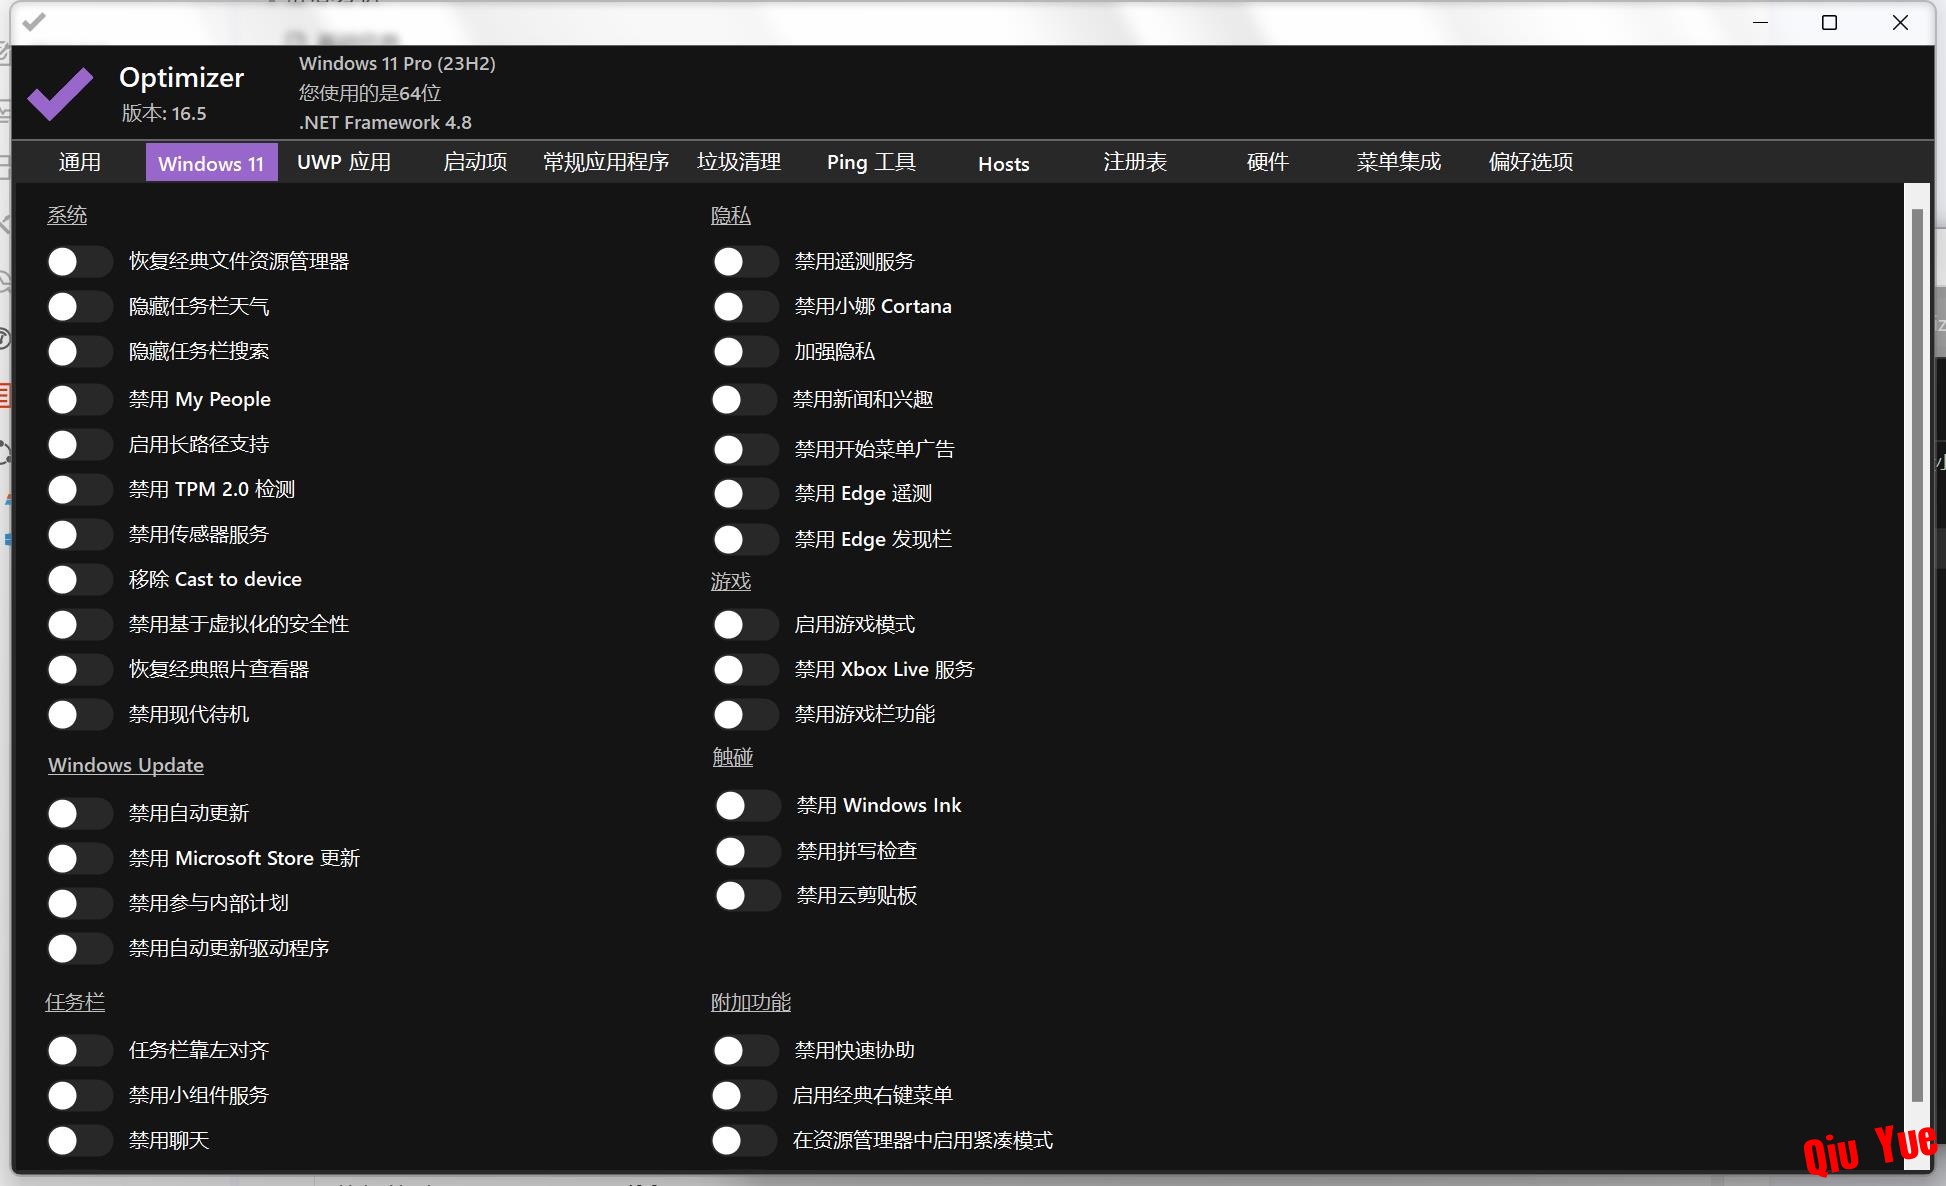Enable 禁用 Edge 发现栏 toggle
The height and width of the screenshot is (1186, 1946).
(745, 540)
